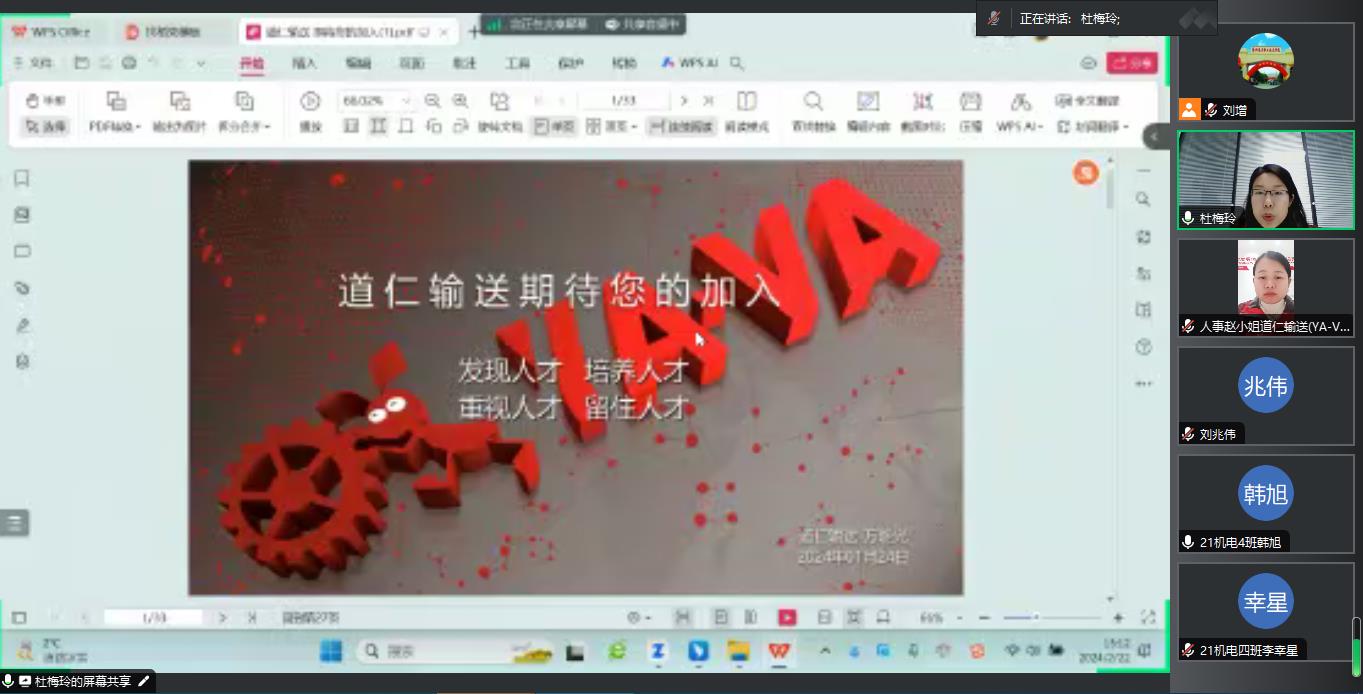The width and height of the screenshot is (1363, 694).
Task: Start slideshow with the Play button
Action: click(x=310, y=111)
